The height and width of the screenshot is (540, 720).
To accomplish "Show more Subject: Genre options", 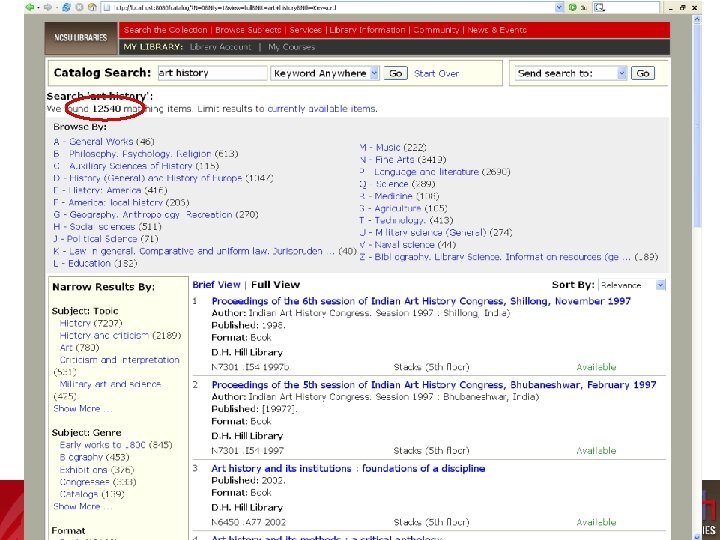I will point(82,506).
